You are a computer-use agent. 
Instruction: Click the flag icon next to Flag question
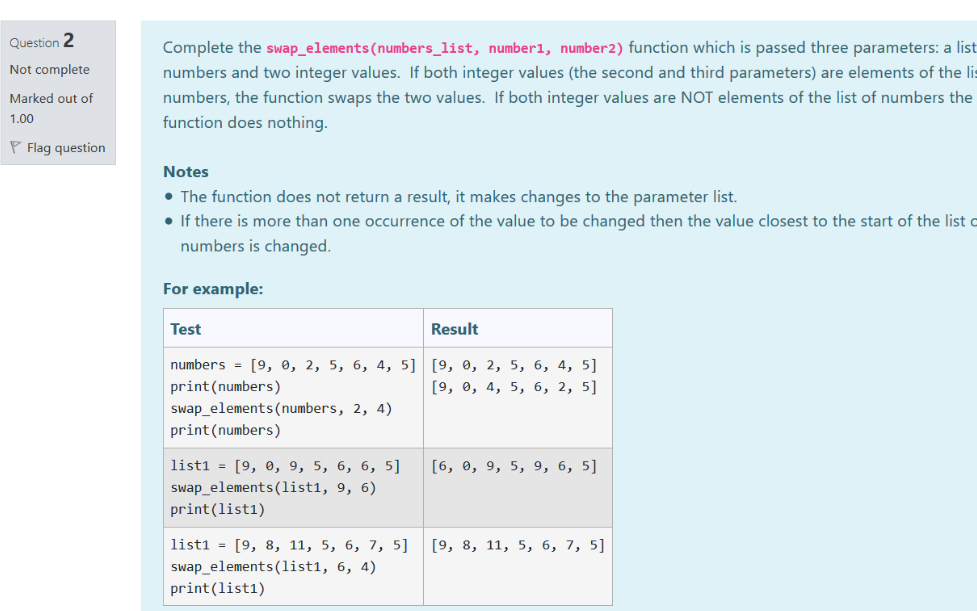point(16,147)
